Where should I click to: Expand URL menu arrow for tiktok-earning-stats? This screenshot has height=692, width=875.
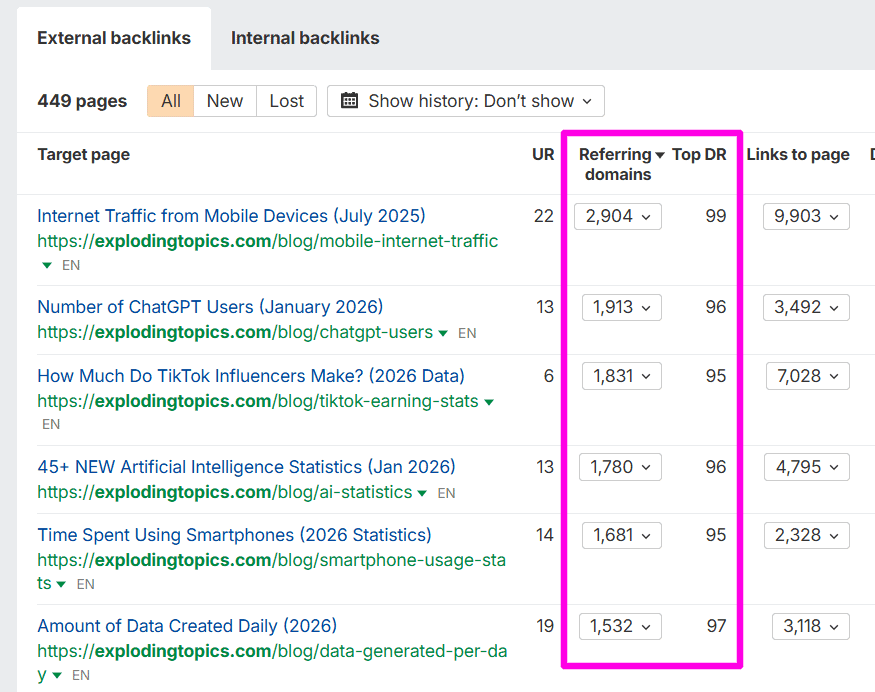click(x=489, y=402)
